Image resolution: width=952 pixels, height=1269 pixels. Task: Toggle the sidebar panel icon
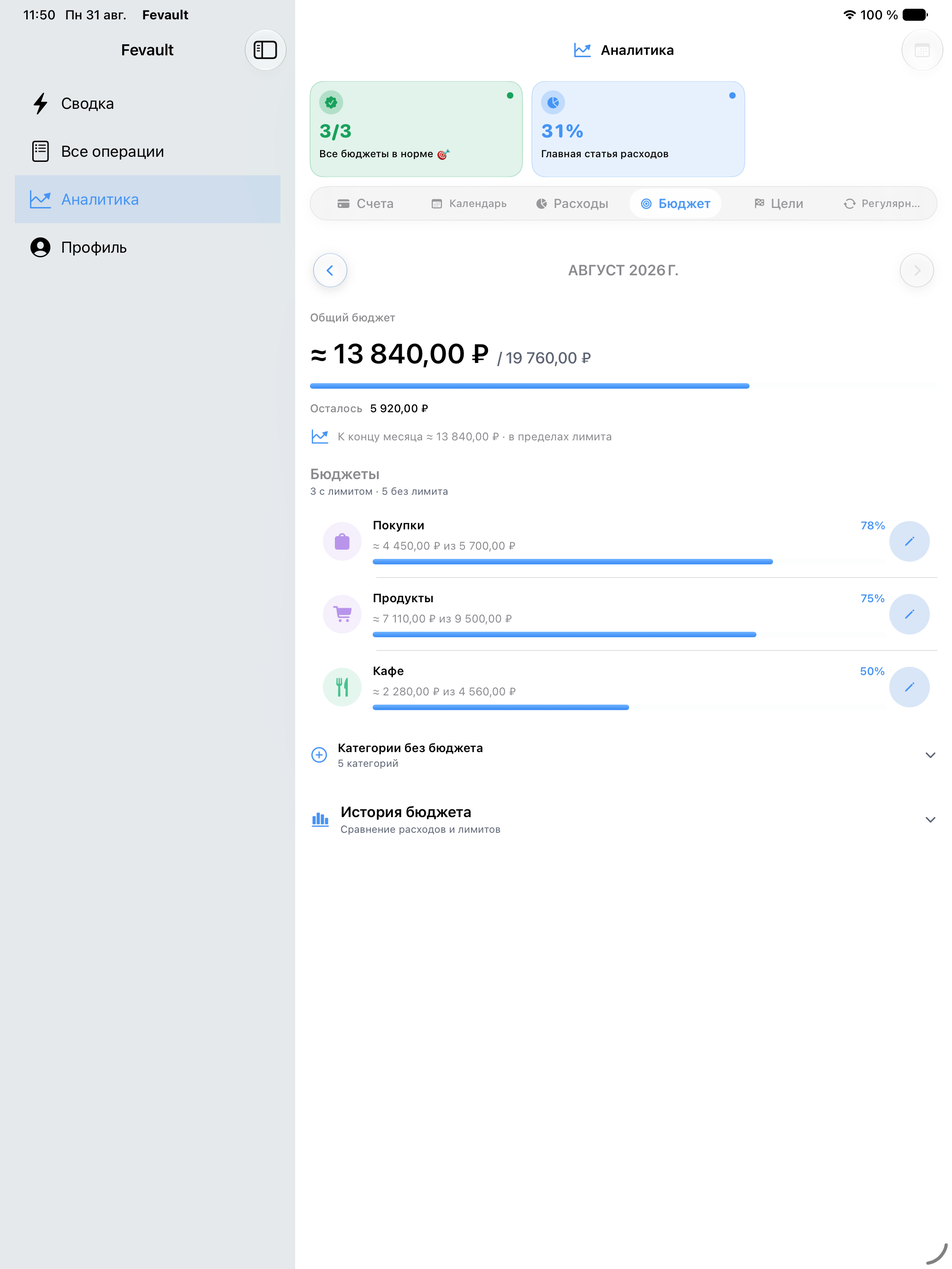[x=265, y=50]
